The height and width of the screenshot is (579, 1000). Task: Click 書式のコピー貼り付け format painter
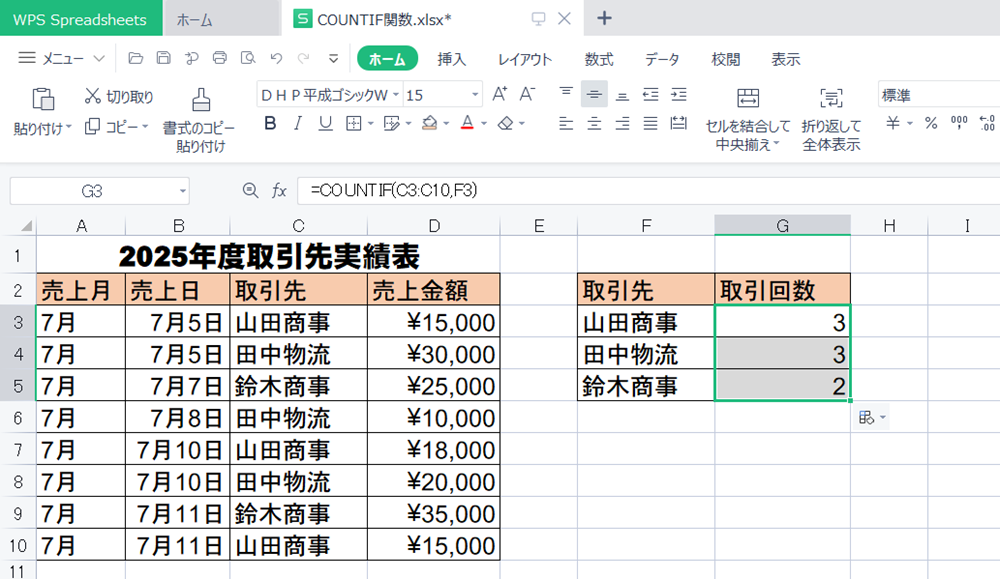pos(200,120)
